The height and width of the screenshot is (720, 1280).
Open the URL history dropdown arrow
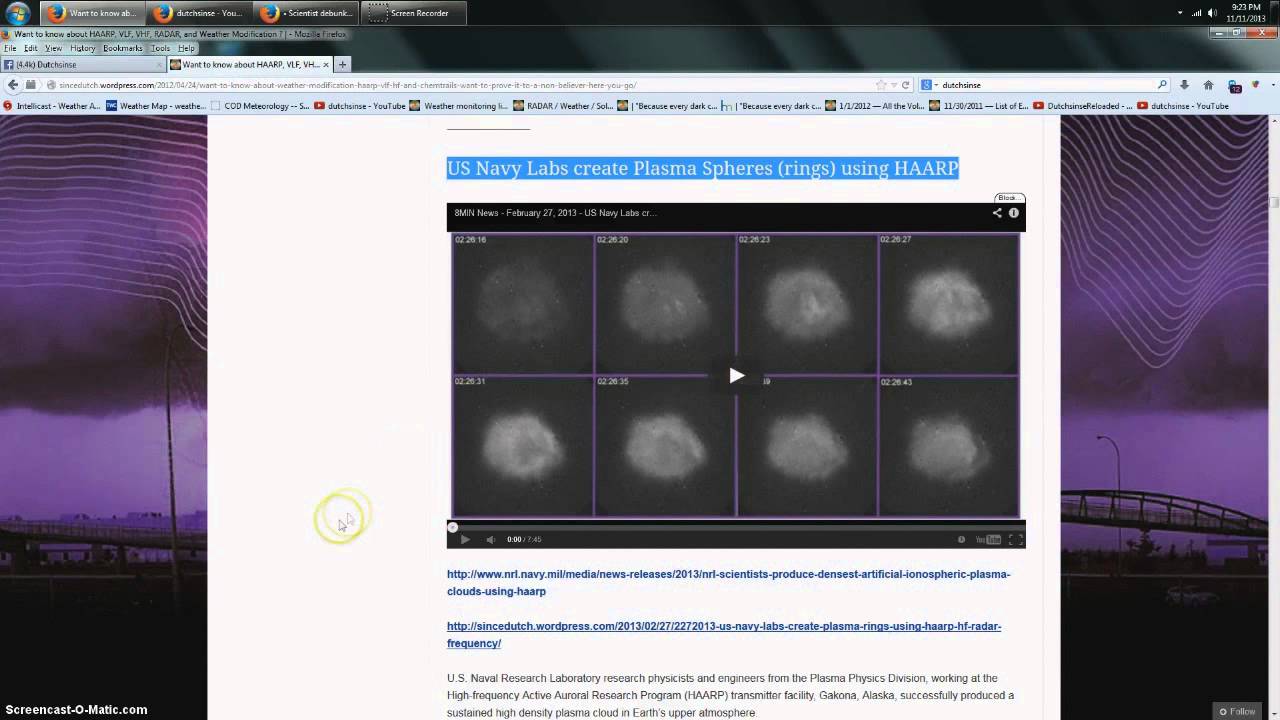tap(893, 85)
